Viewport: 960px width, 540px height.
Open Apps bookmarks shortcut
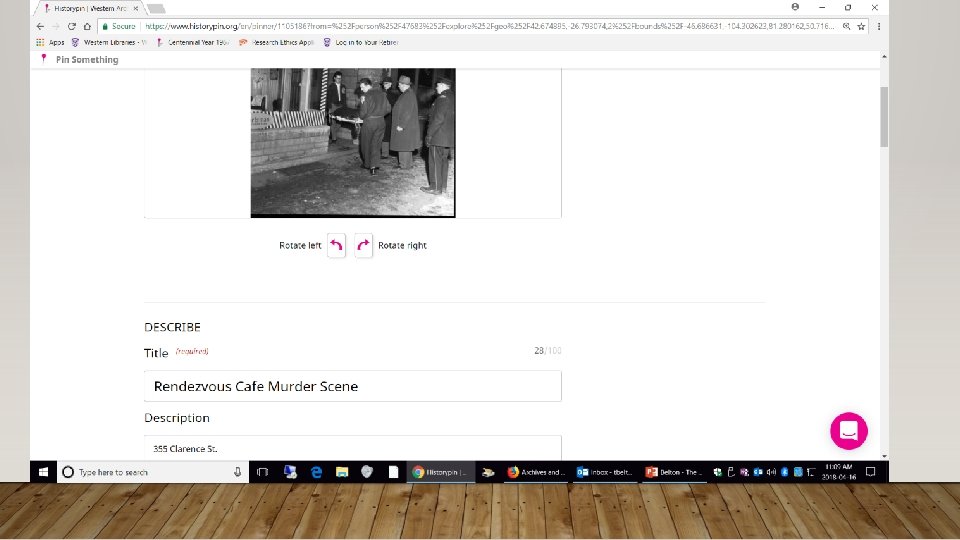(50, 42)
